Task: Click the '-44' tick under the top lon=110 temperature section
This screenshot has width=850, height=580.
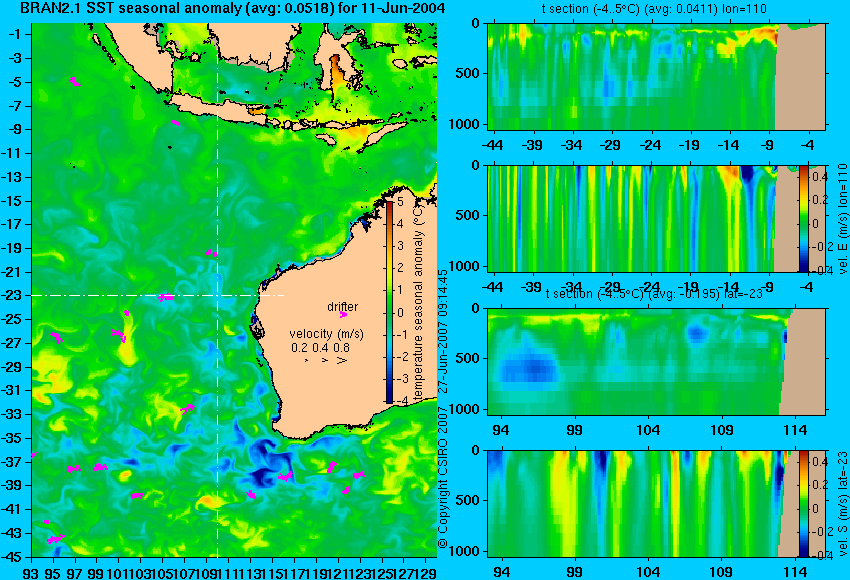Action: (493, 145)
